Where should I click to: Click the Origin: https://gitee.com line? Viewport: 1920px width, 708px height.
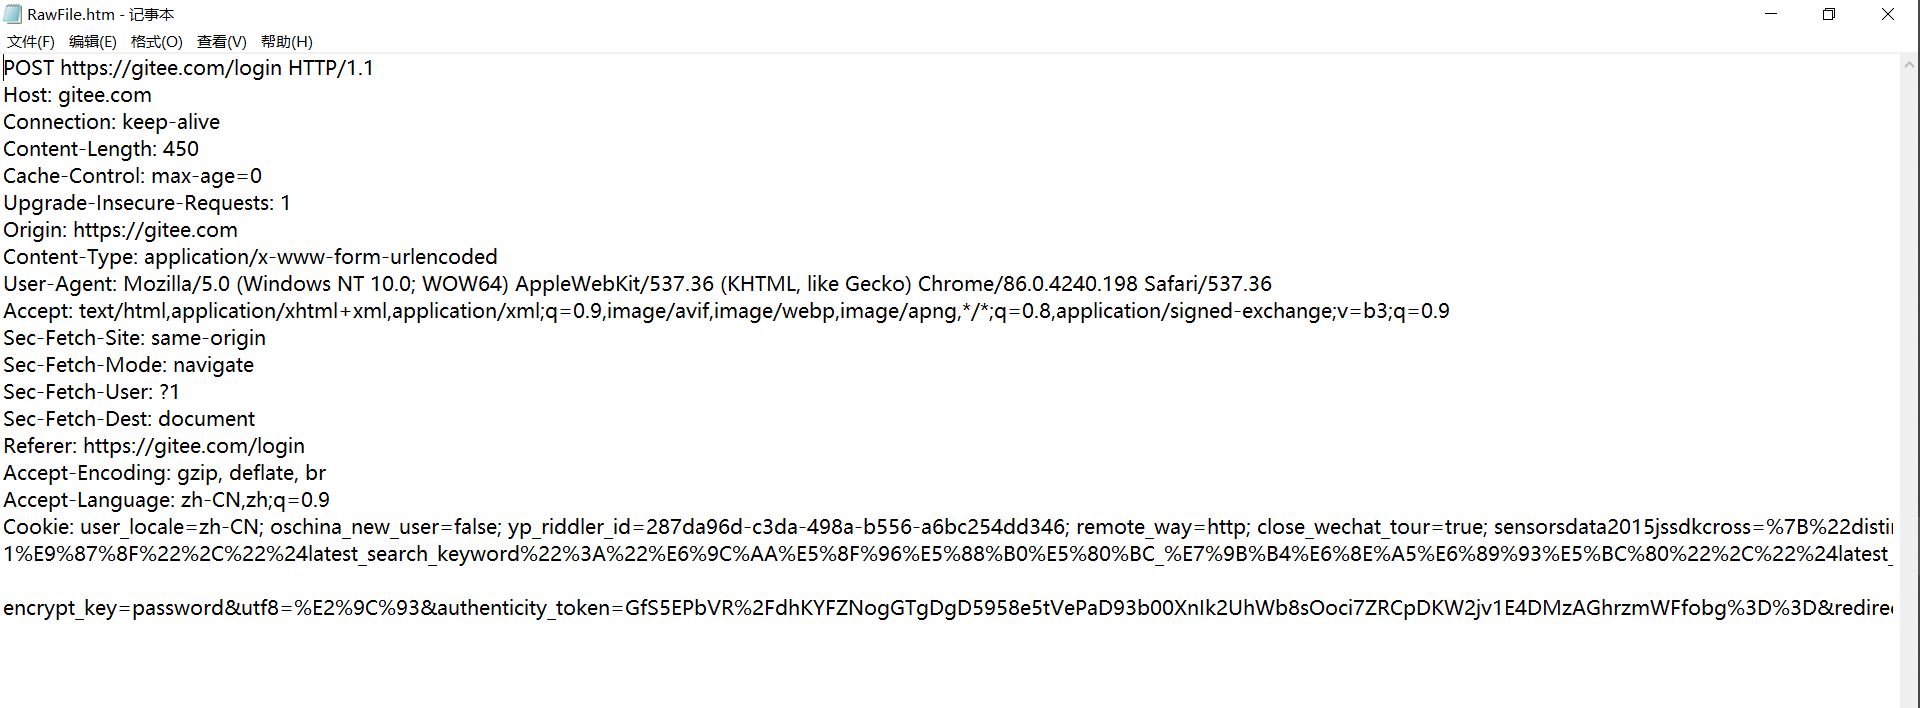click(x=120, y=230)
